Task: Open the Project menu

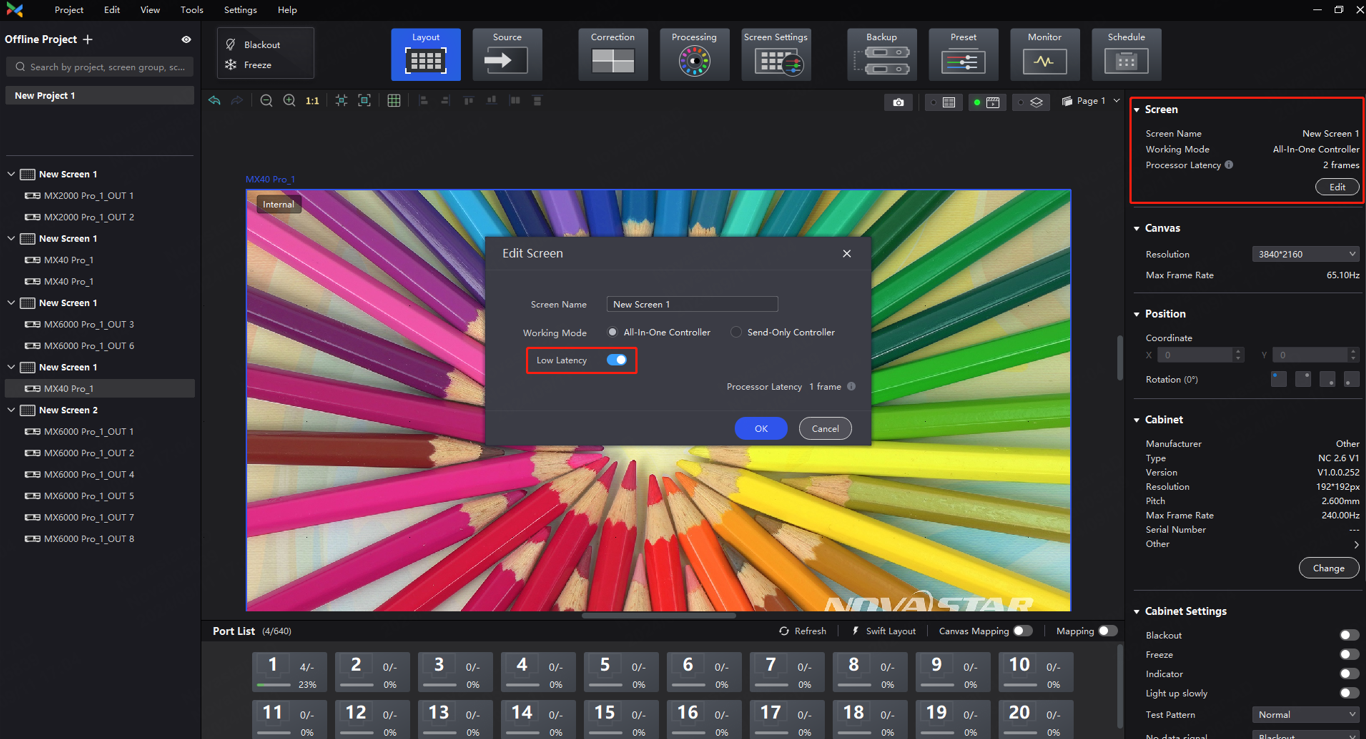Action: coord(69,10)
